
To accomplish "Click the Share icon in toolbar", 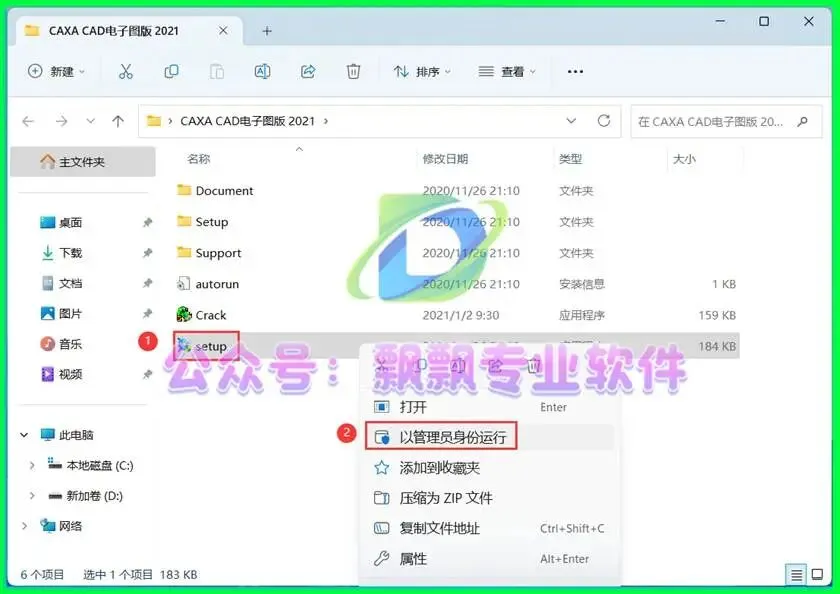I will pyautogui.click(x=308, y=71).
